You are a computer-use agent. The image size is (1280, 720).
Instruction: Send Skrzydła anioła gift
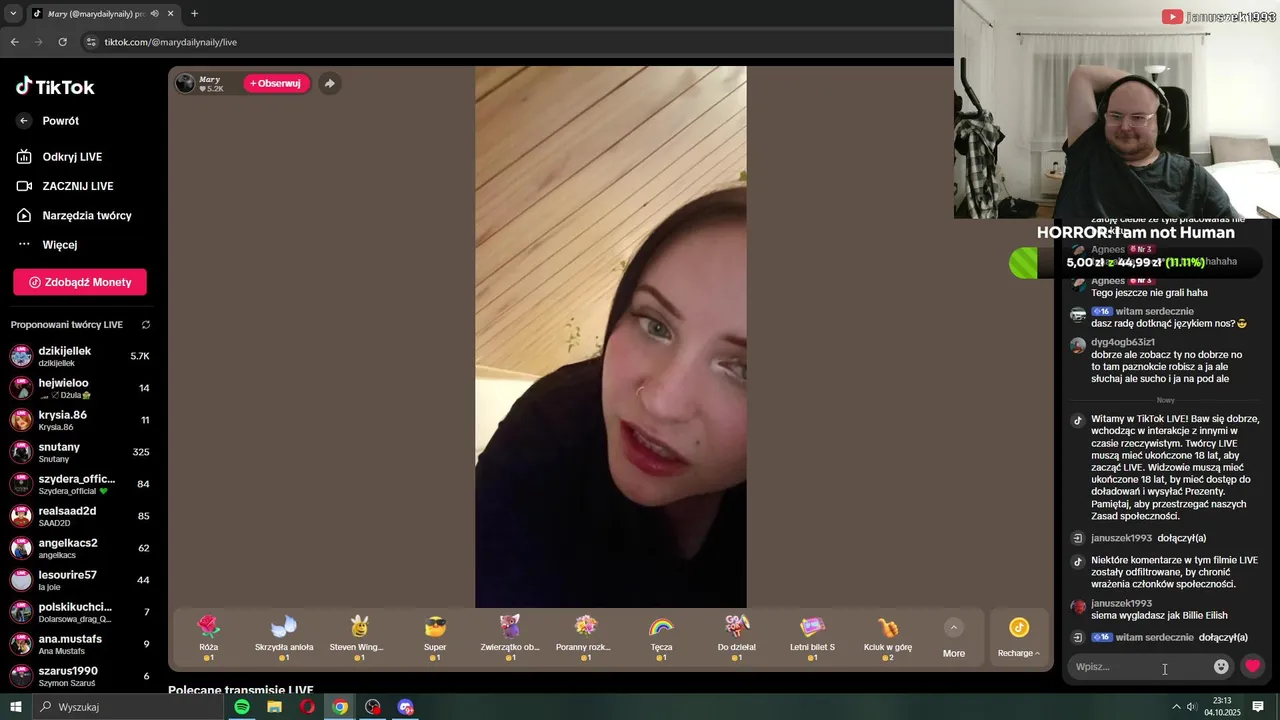[x=284, y=638]
